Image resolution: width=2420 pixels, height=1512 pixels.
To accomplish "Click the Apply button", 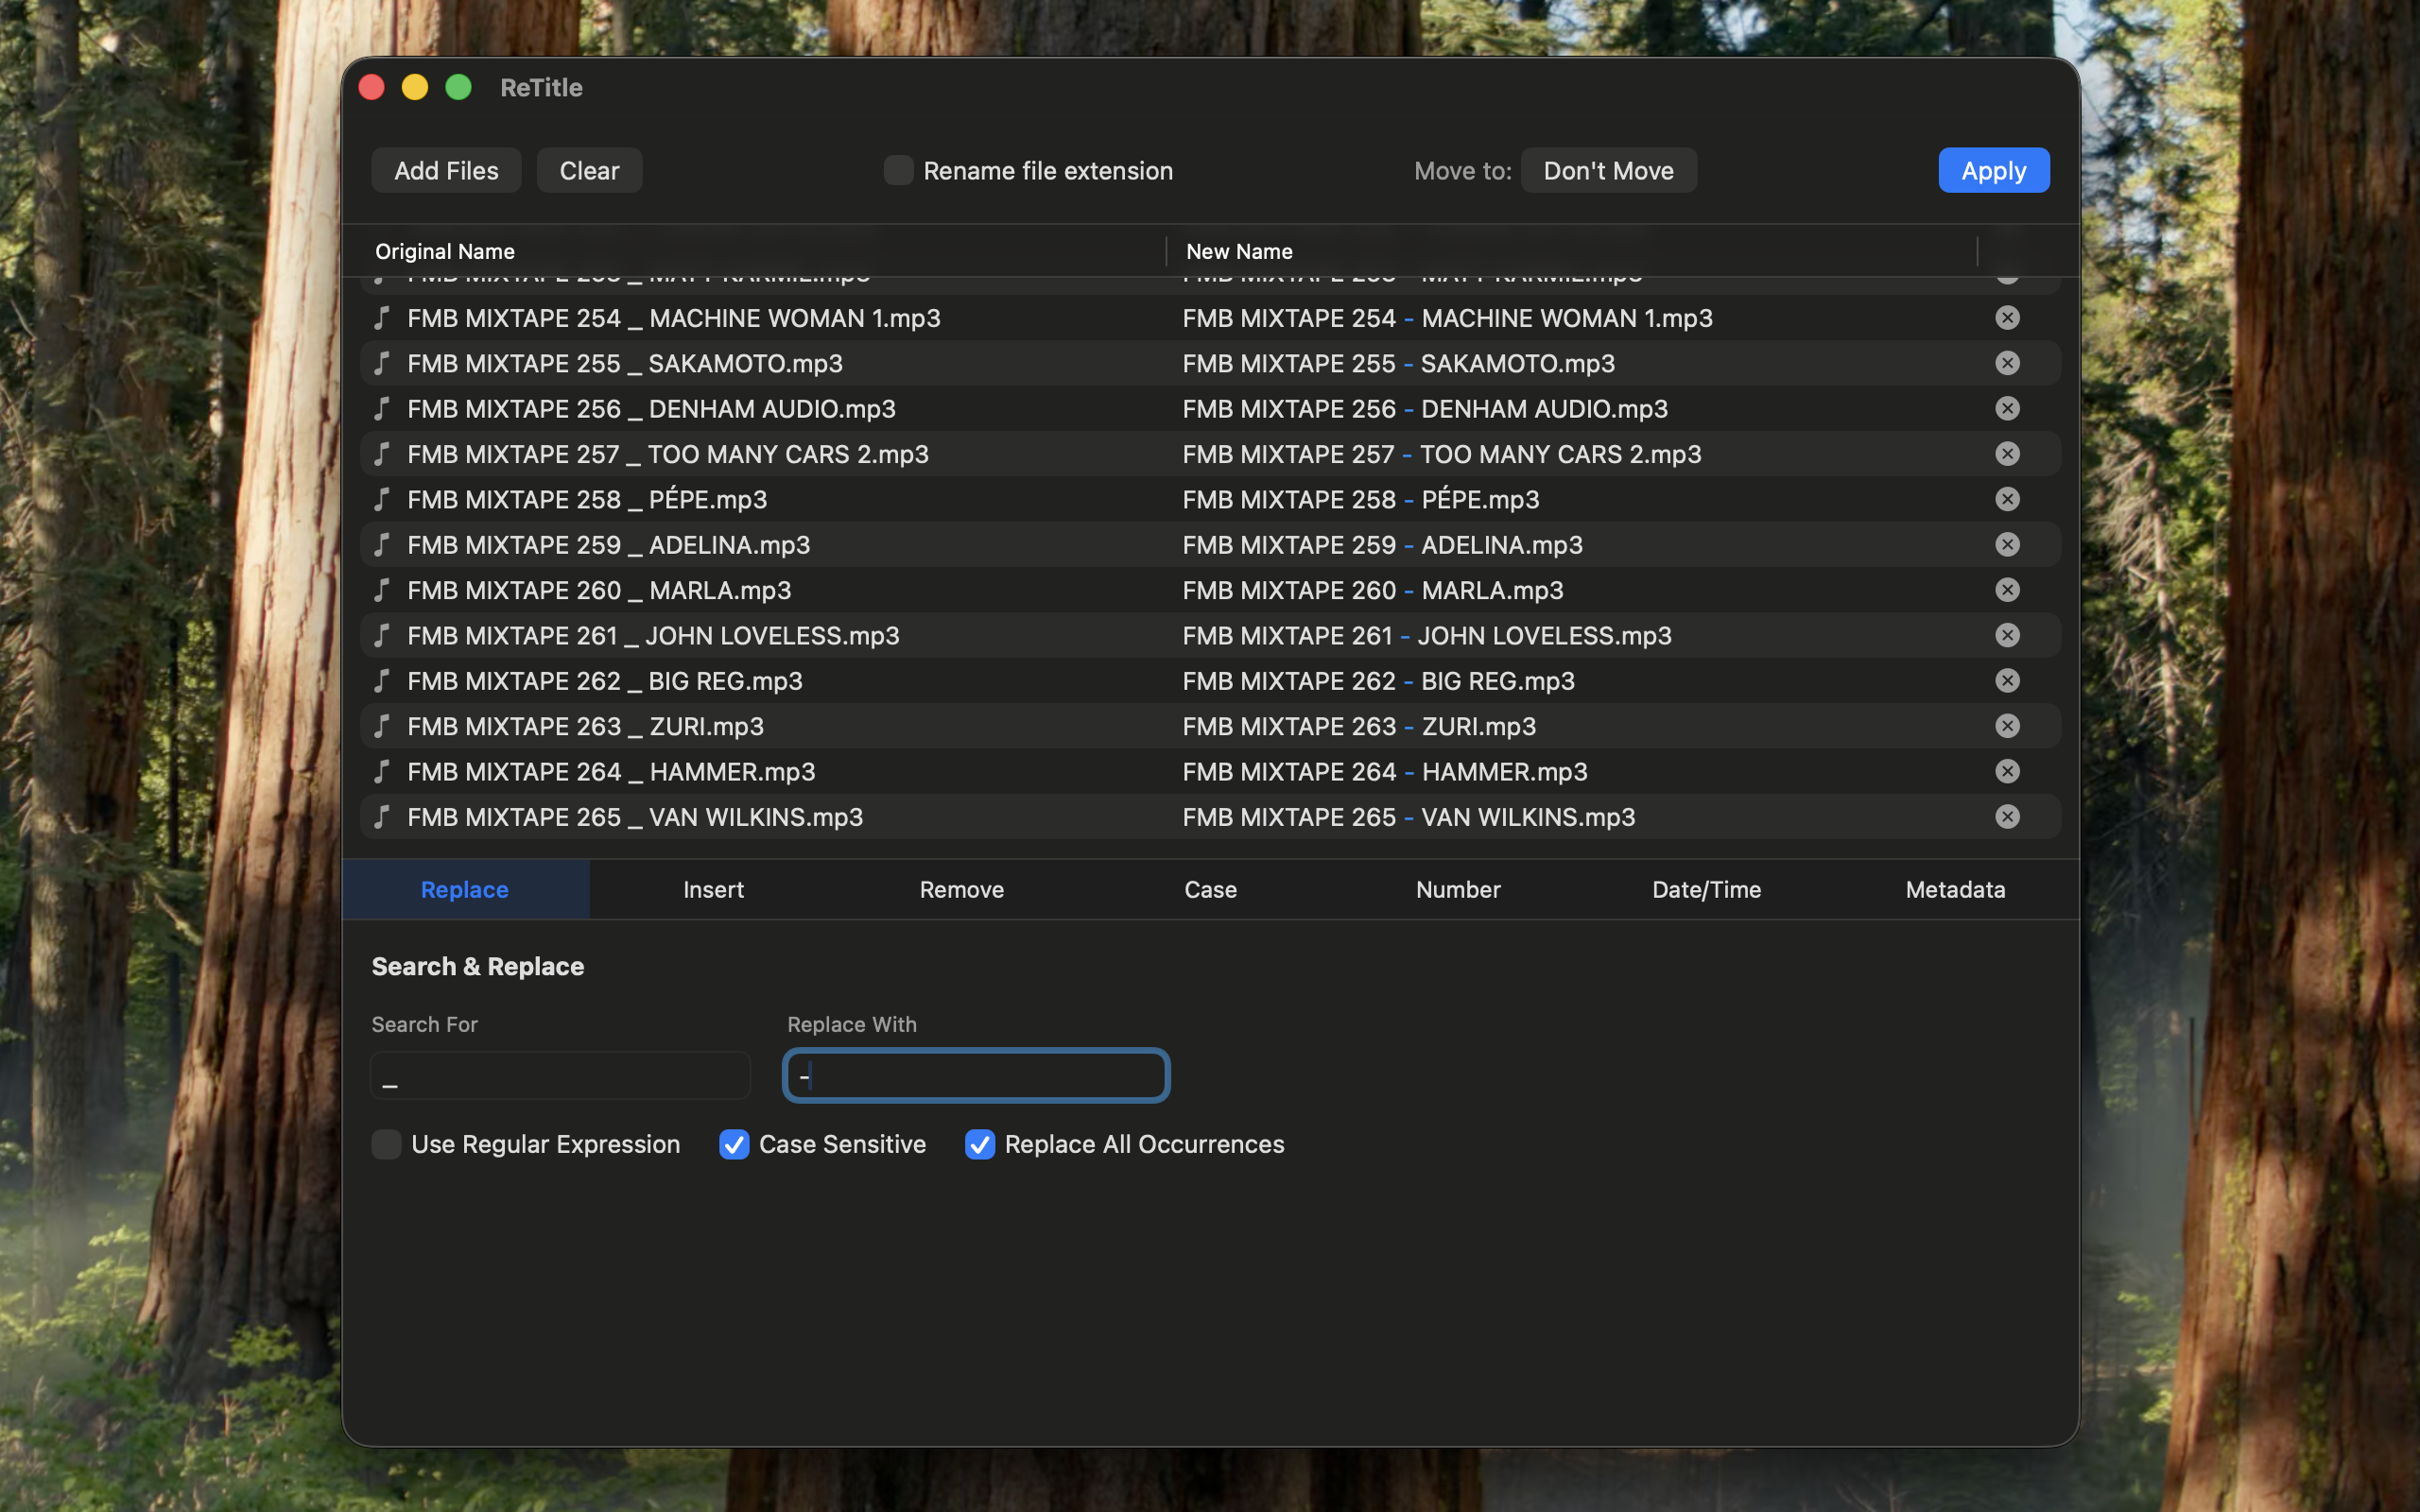I will (x=1992, y=170).
